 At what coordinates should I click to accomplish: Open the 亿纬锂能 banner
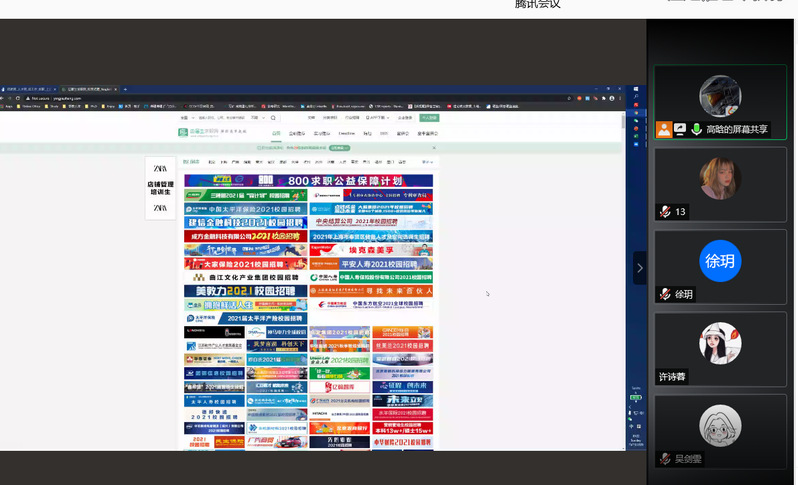339,387
